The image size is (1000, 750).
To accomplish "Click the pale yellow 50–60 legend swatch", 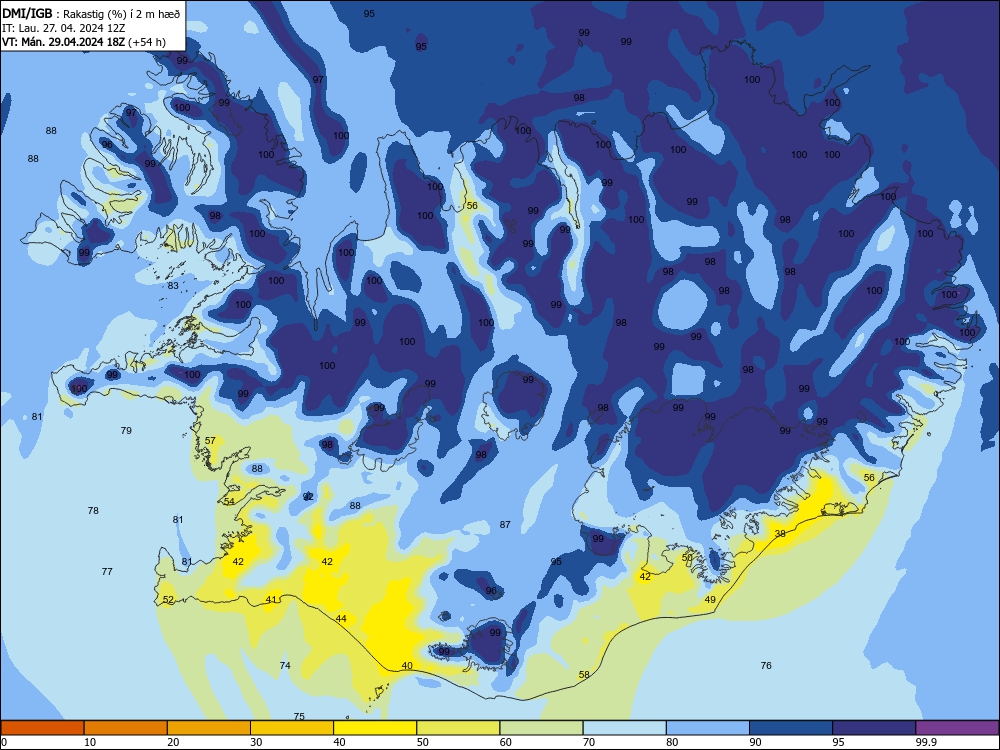I will (459, 728).
